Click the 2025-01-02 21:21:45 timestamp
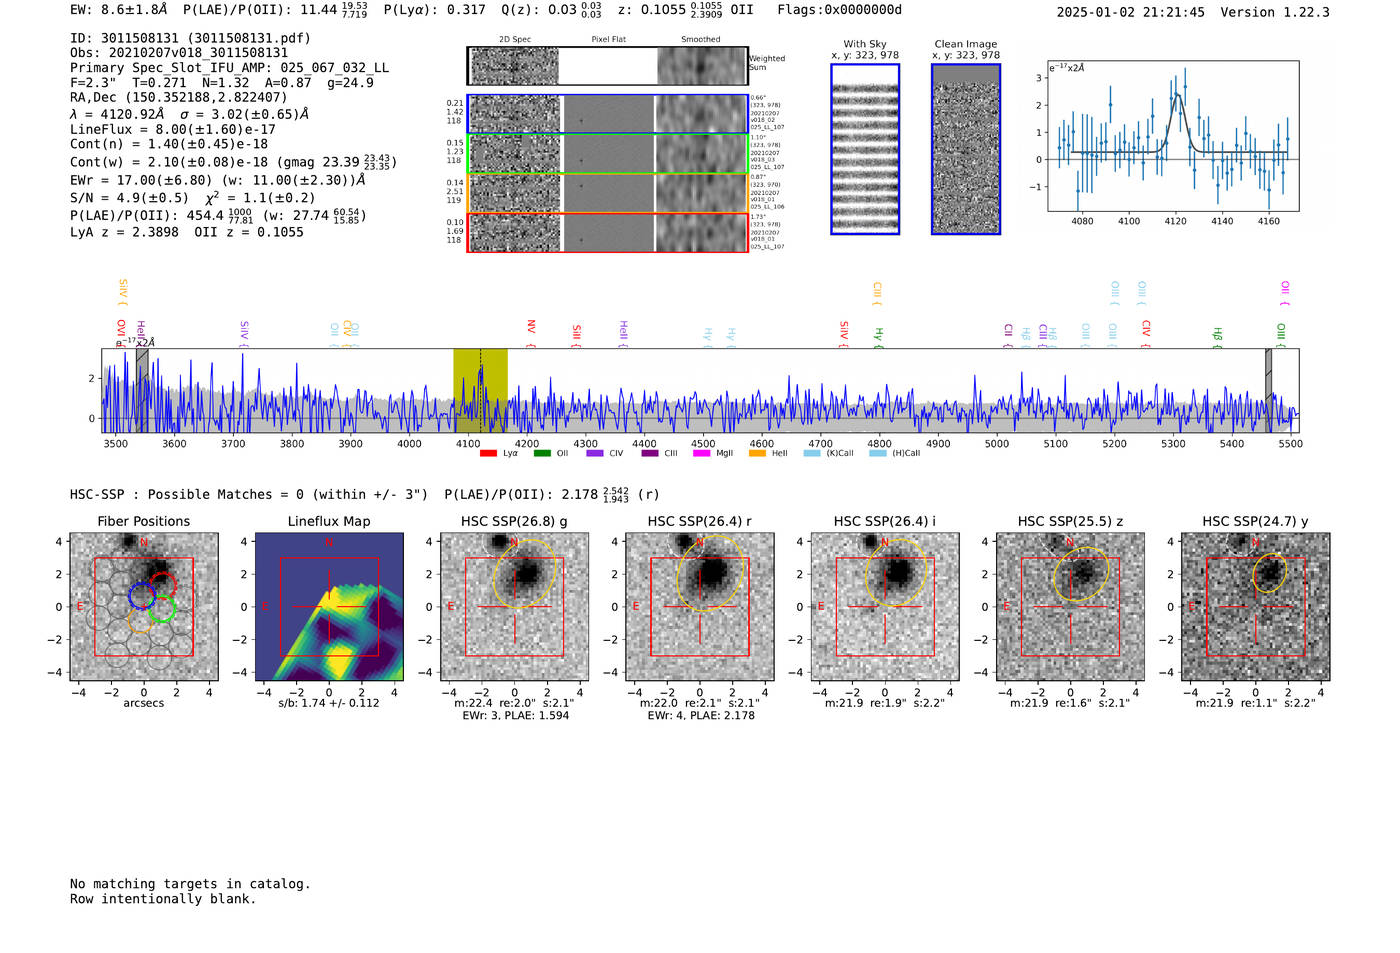 [1130, 12]
